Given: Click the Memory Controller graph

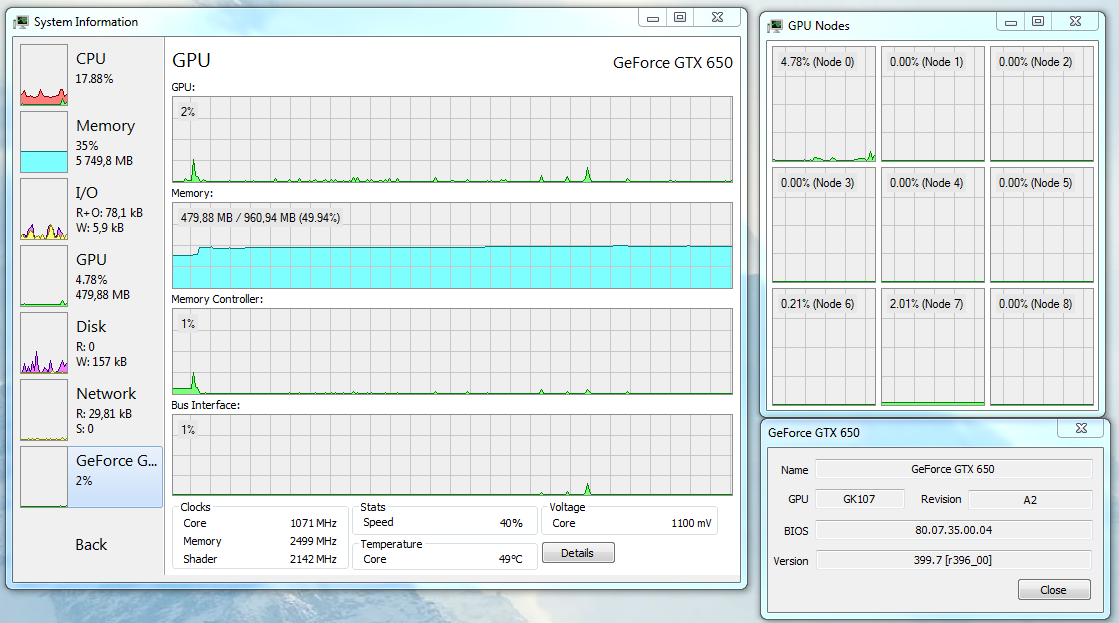Looking at the screenshot, I should (452, 351).
